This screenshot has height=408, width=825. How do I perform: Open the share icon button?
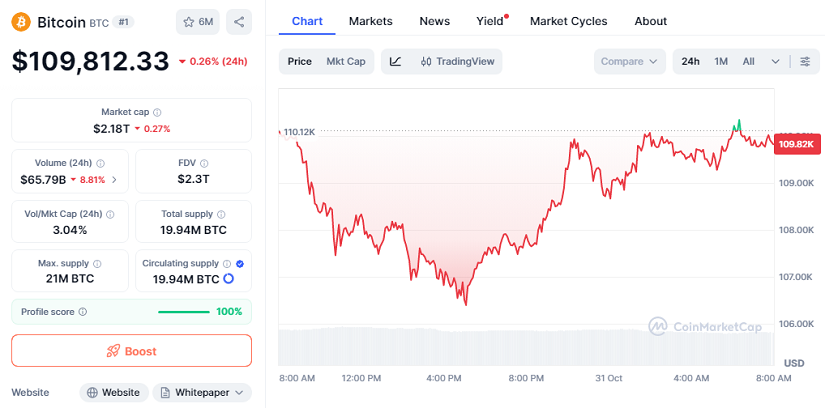pos(239,22)
